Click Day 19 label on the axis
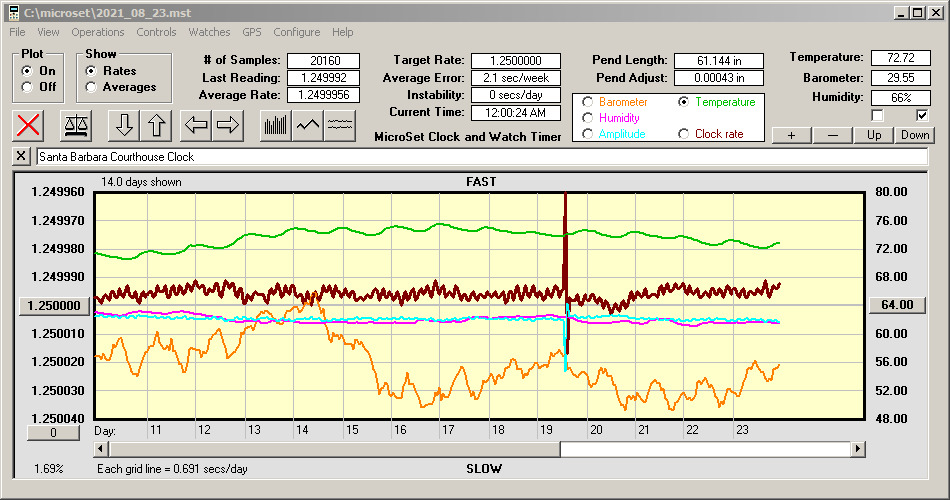Screen dimensions: 950x500 546,430
